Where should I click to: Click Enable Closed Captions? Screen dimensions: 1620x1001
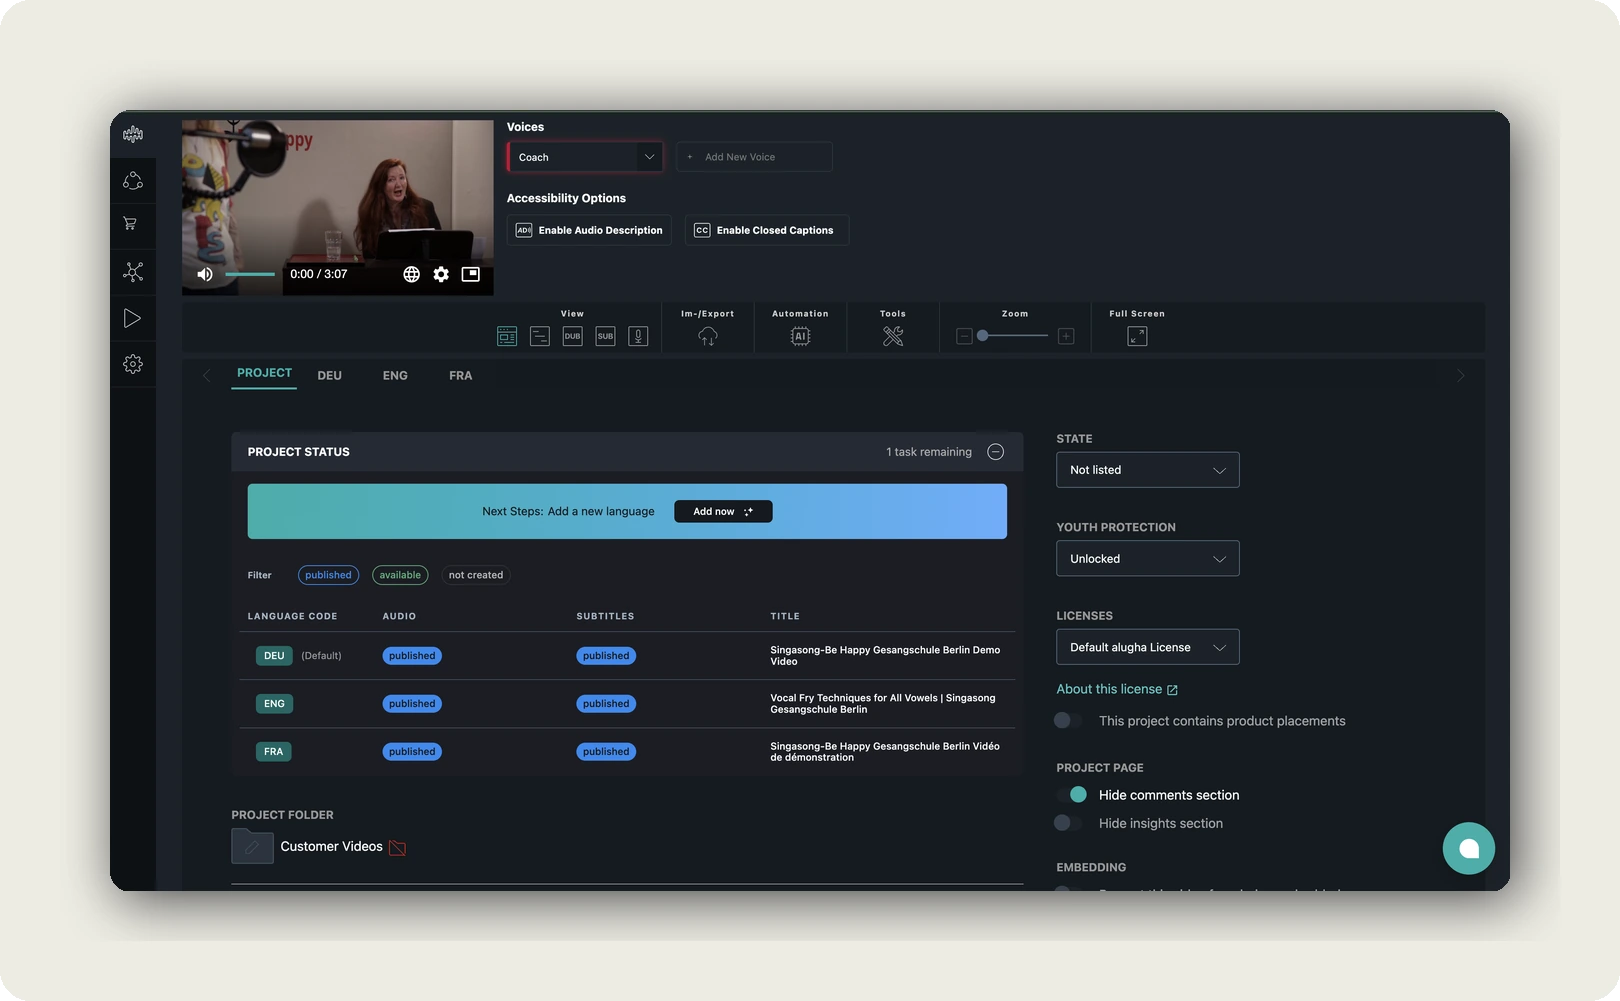(767, 230)
